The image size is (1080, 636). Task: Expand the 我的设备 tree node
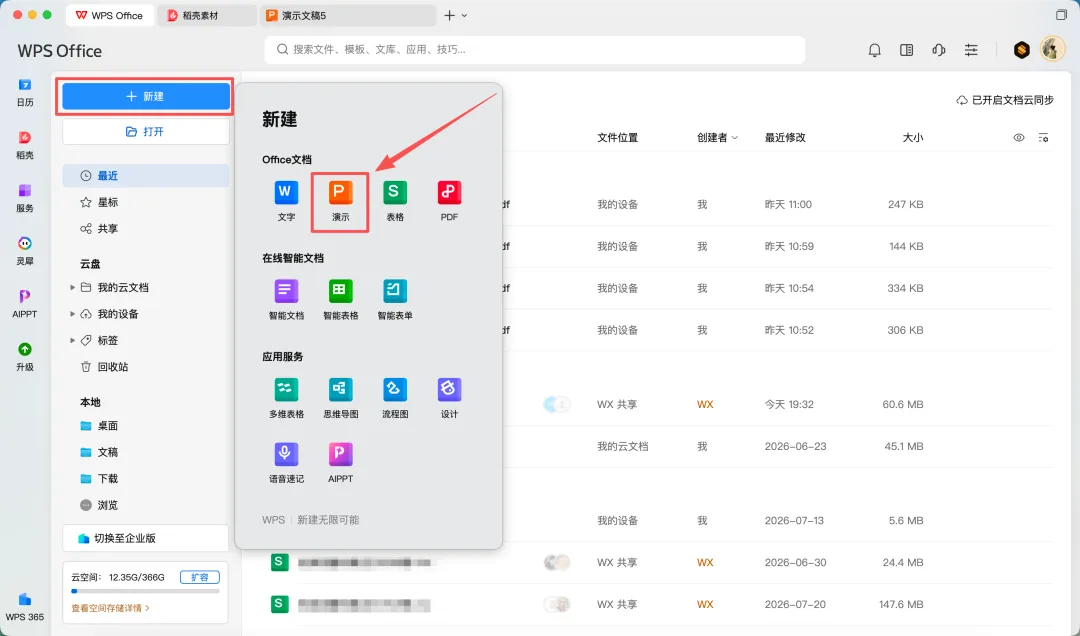[72, 314]
